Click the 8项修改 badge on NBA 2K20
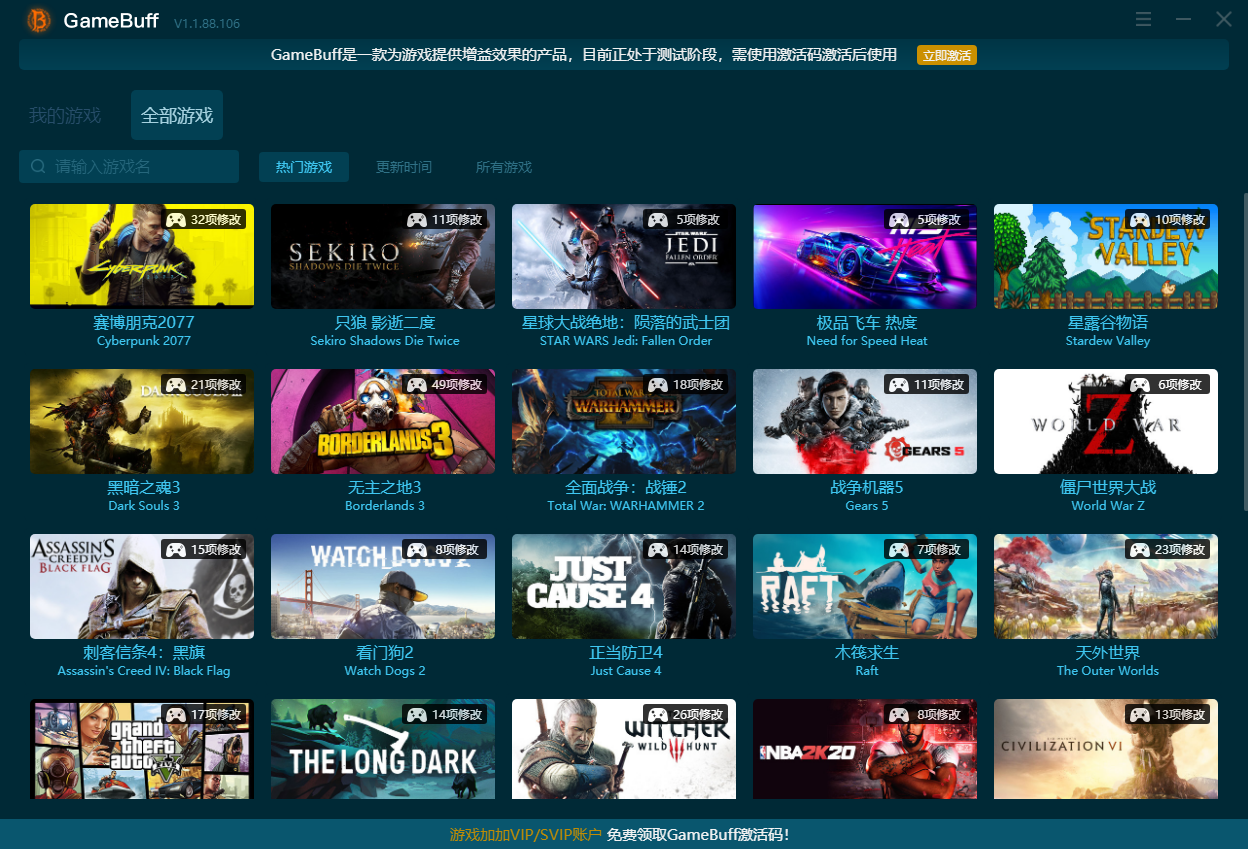Screen dimensions: 1248x849 click(x=927, y=714)
